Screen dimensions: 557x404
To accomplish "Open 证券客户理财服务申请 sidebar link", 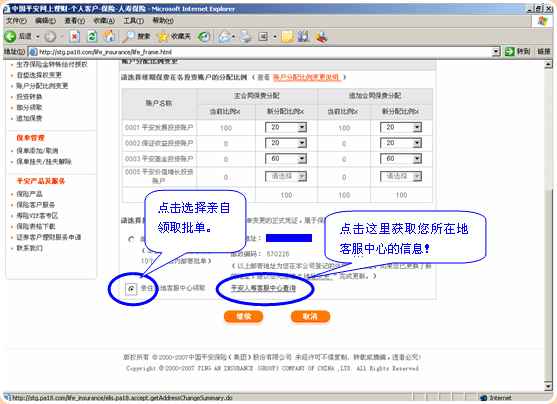I will 49,237.
